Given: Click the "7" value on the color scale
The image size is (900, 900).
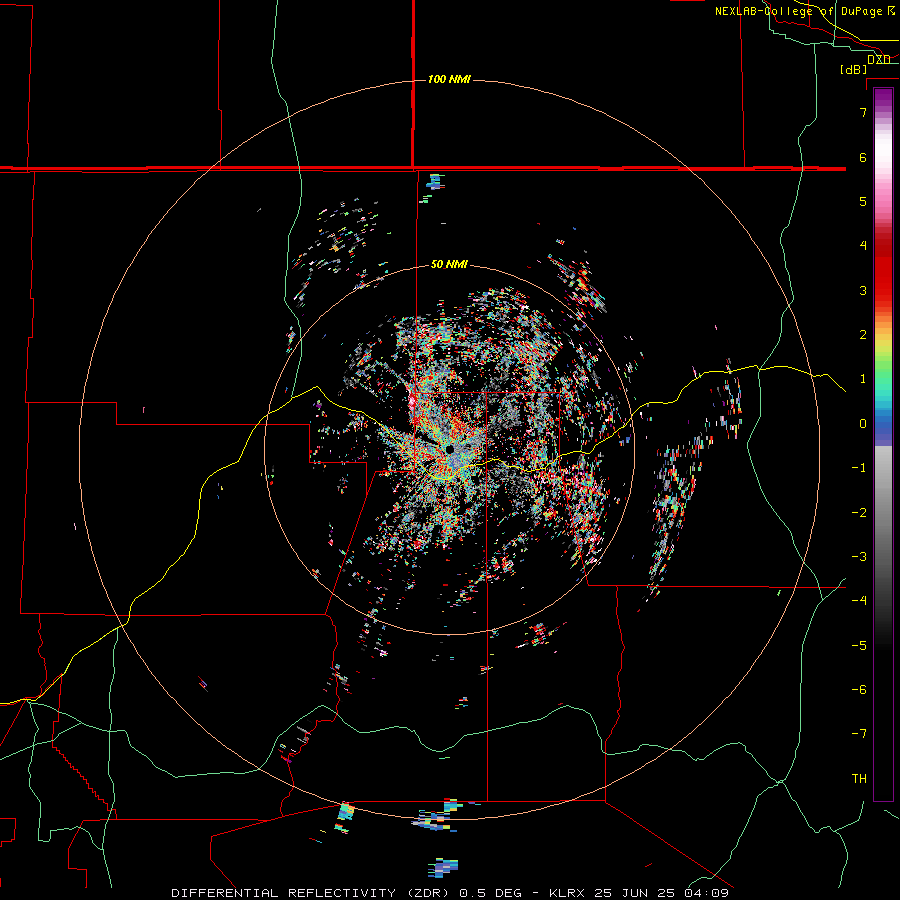Looking at the screenshot, I should pos(863,112).
